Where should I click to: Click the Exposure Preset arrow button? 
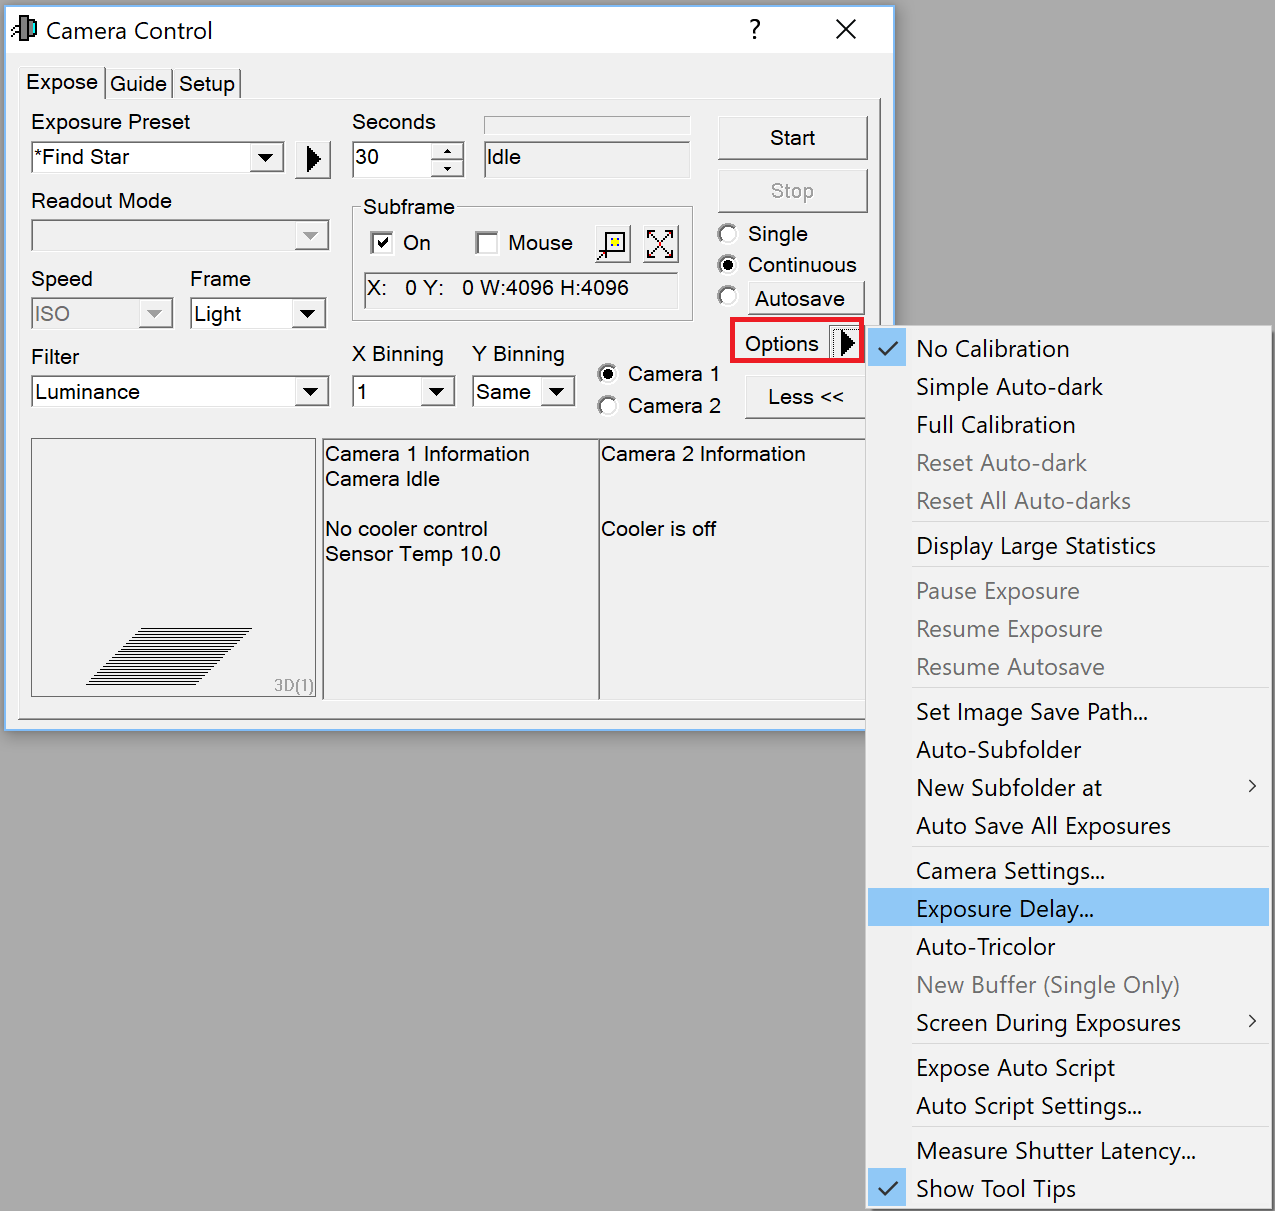click(x=313, y=159)
